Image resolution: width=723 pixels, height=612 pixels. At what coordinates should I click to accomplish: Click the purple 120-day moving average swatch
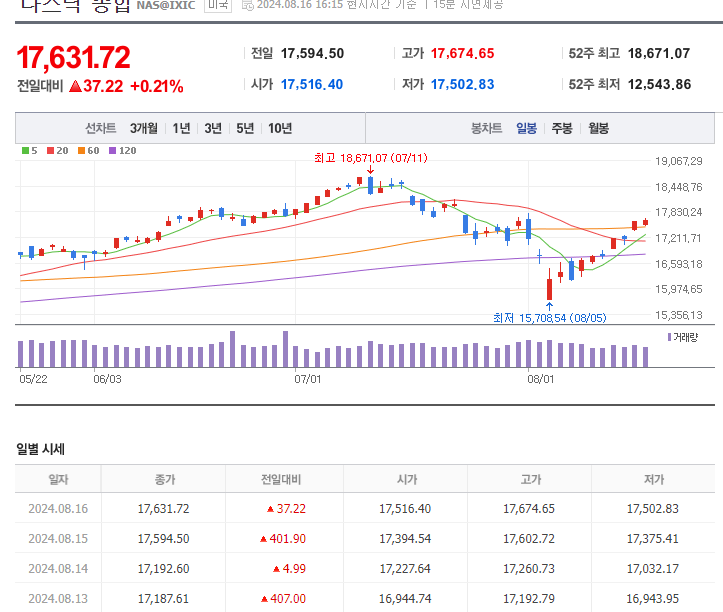(113, 150)
